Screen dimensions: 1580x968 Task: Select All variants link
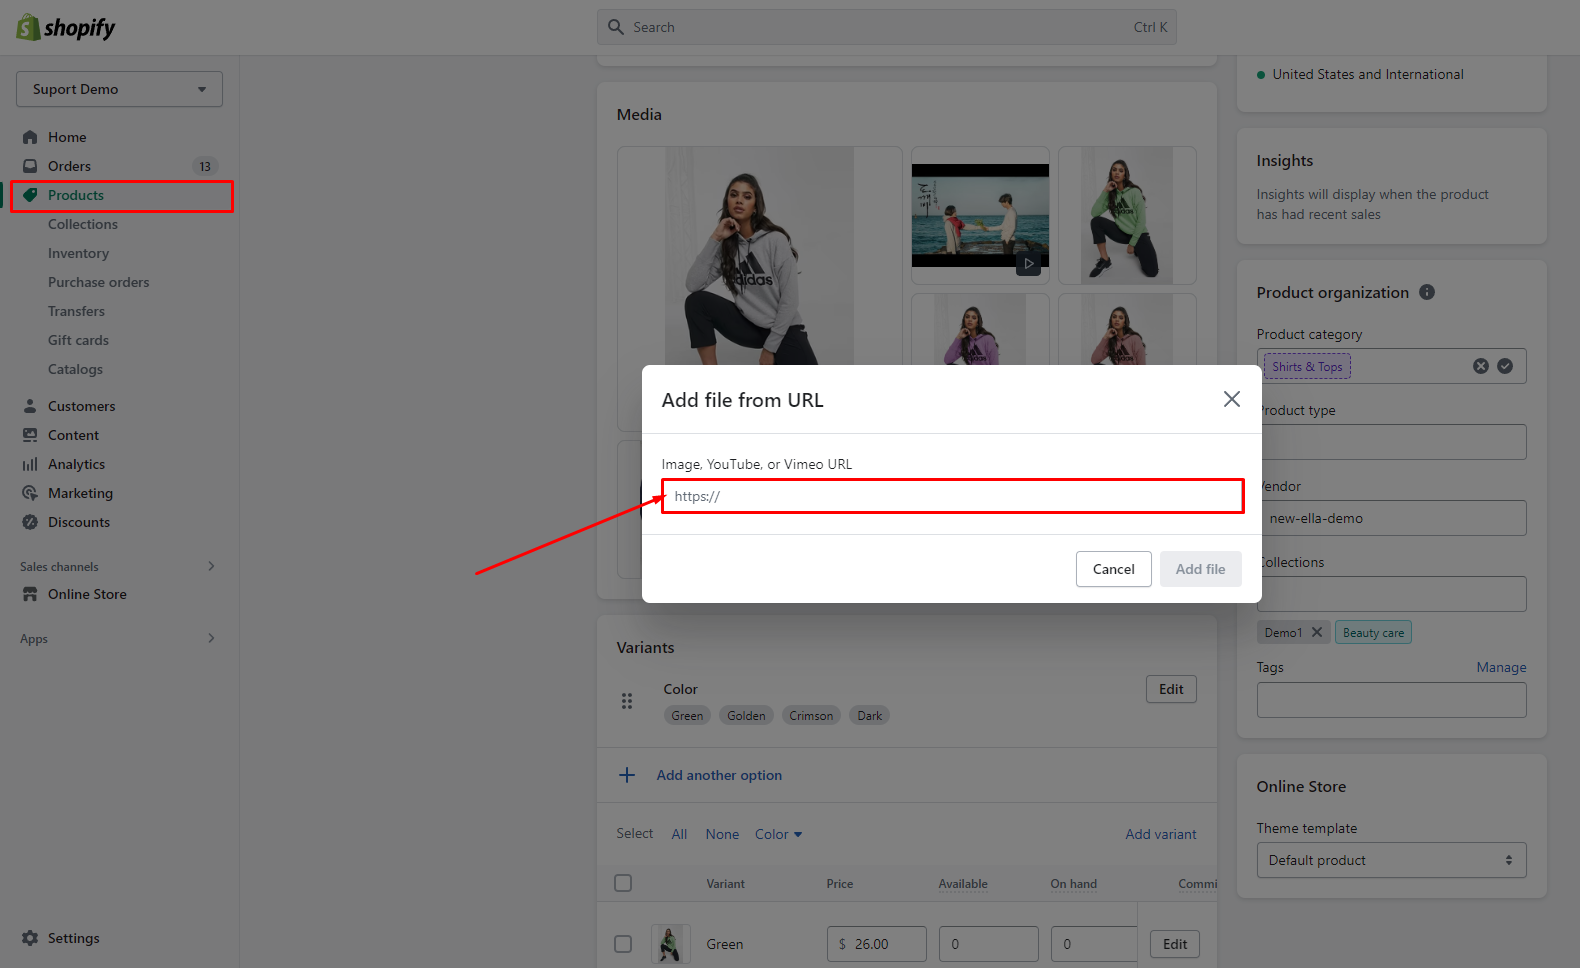[679, 834]
